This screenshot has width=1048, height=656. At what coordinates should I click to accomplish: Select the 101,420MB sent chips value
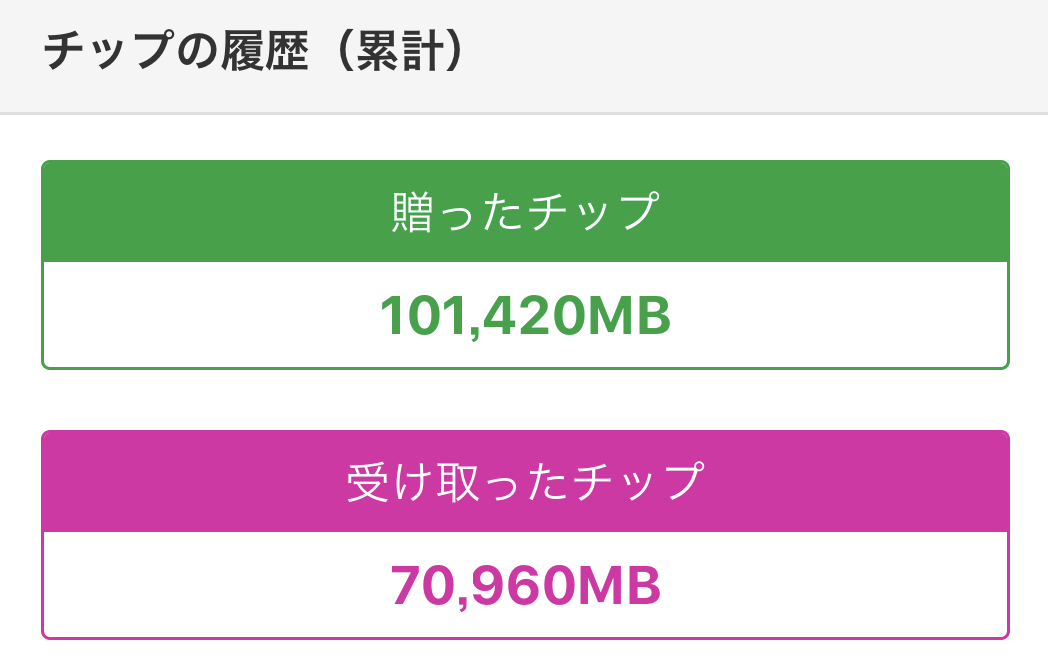click(x=525, y=316)
